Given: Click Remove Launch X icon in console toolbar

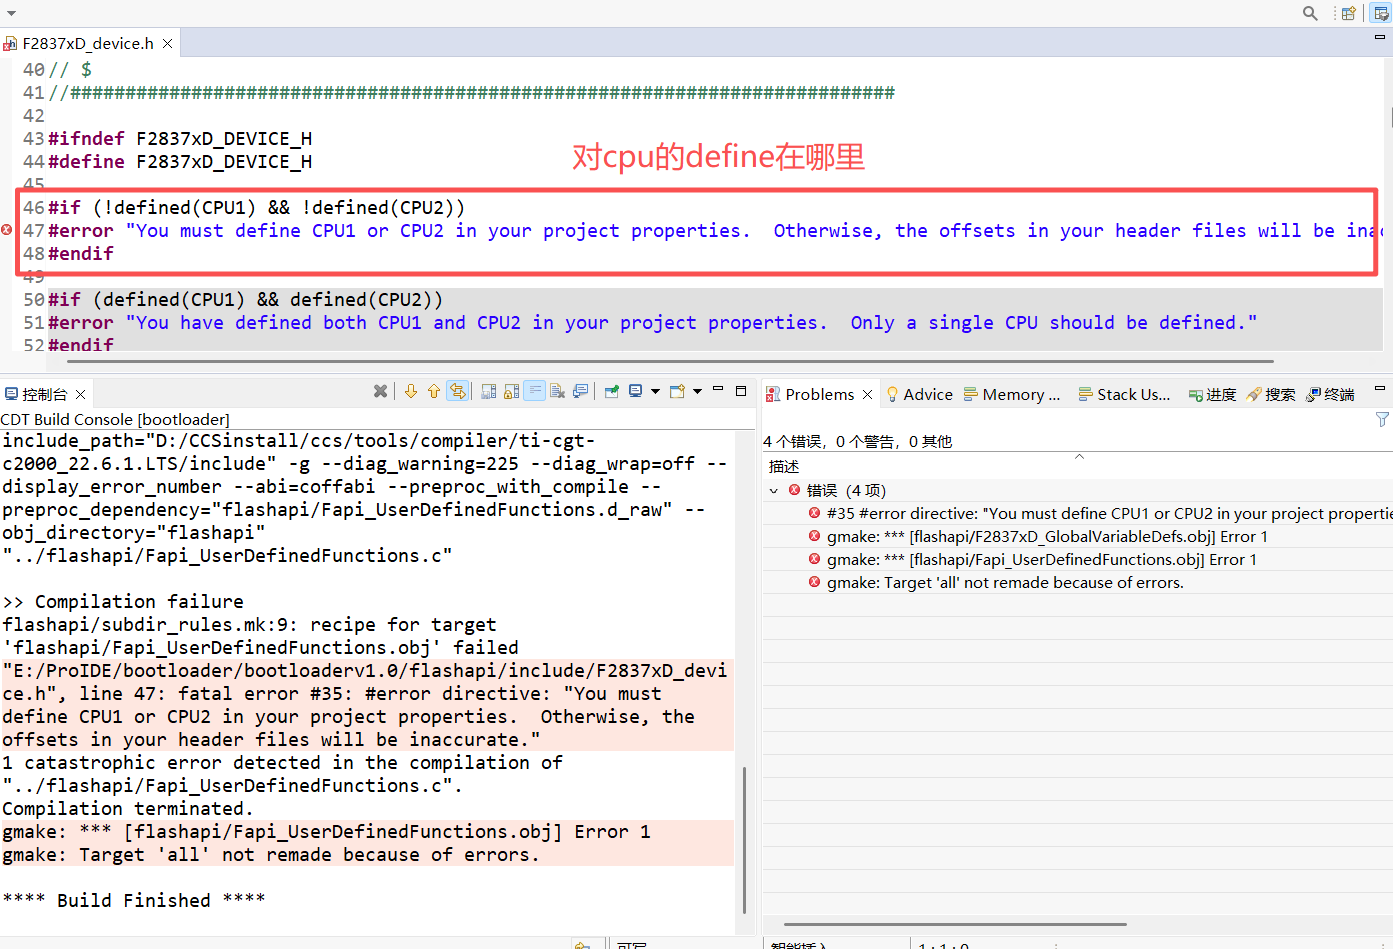Looking at the screenshot, I should 380,391.
